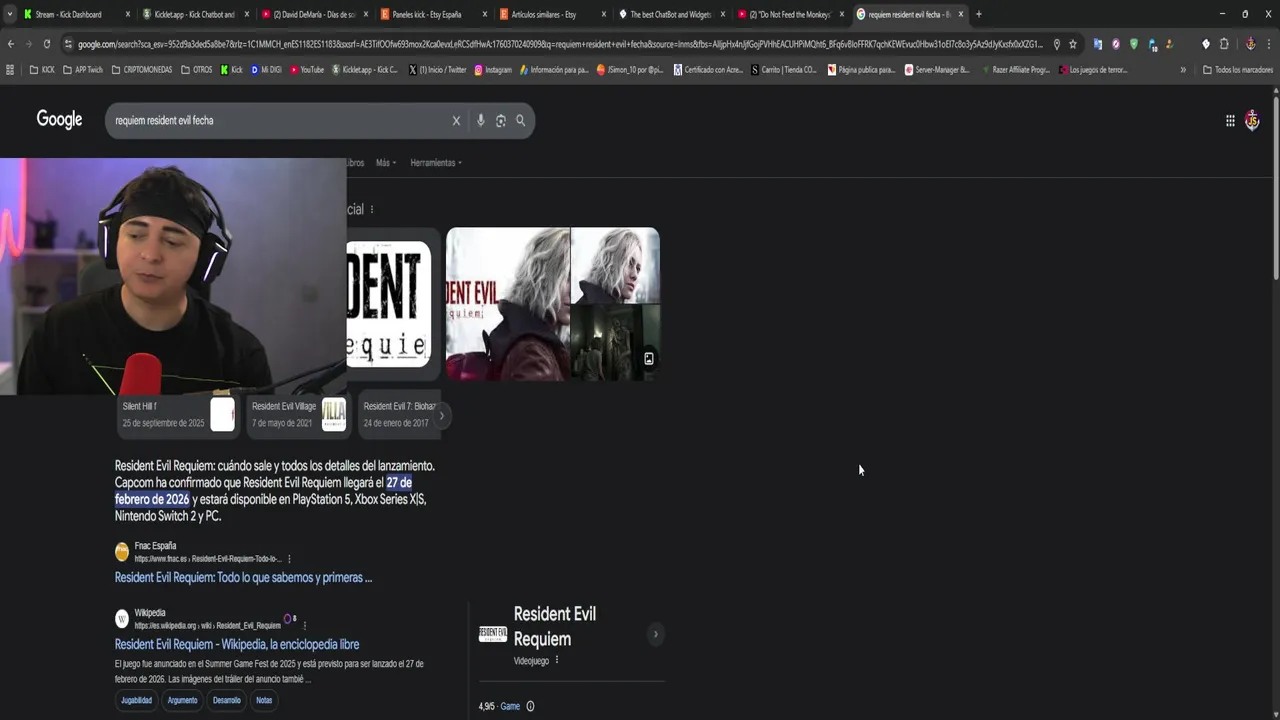Image resolution: width=1280 pixels, height=720 pixels.
Task: Open the Kick bookmark
Action: coord(231,70)
